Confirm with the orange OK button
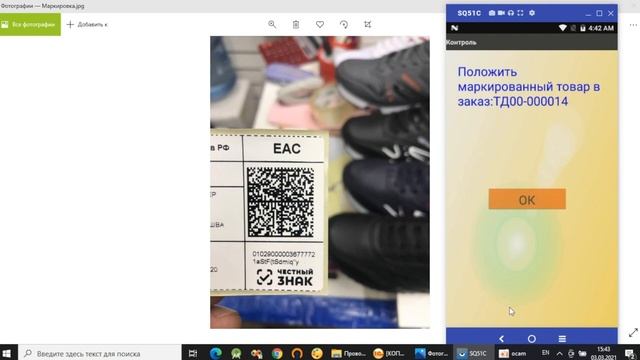This screenshot has width=640, height=360. tap(527, 199)
